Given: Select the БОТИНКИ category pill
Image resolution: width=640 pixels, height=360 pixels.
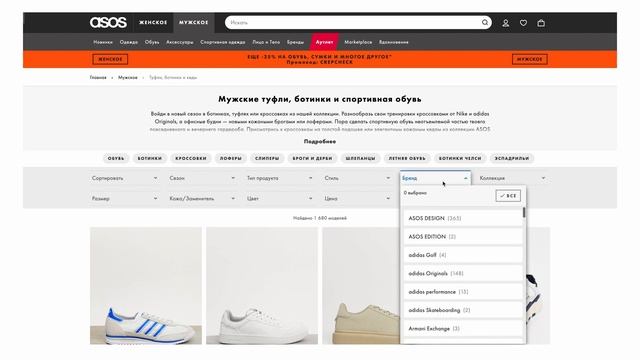Looking at the screenshot, I should (150, 158).
